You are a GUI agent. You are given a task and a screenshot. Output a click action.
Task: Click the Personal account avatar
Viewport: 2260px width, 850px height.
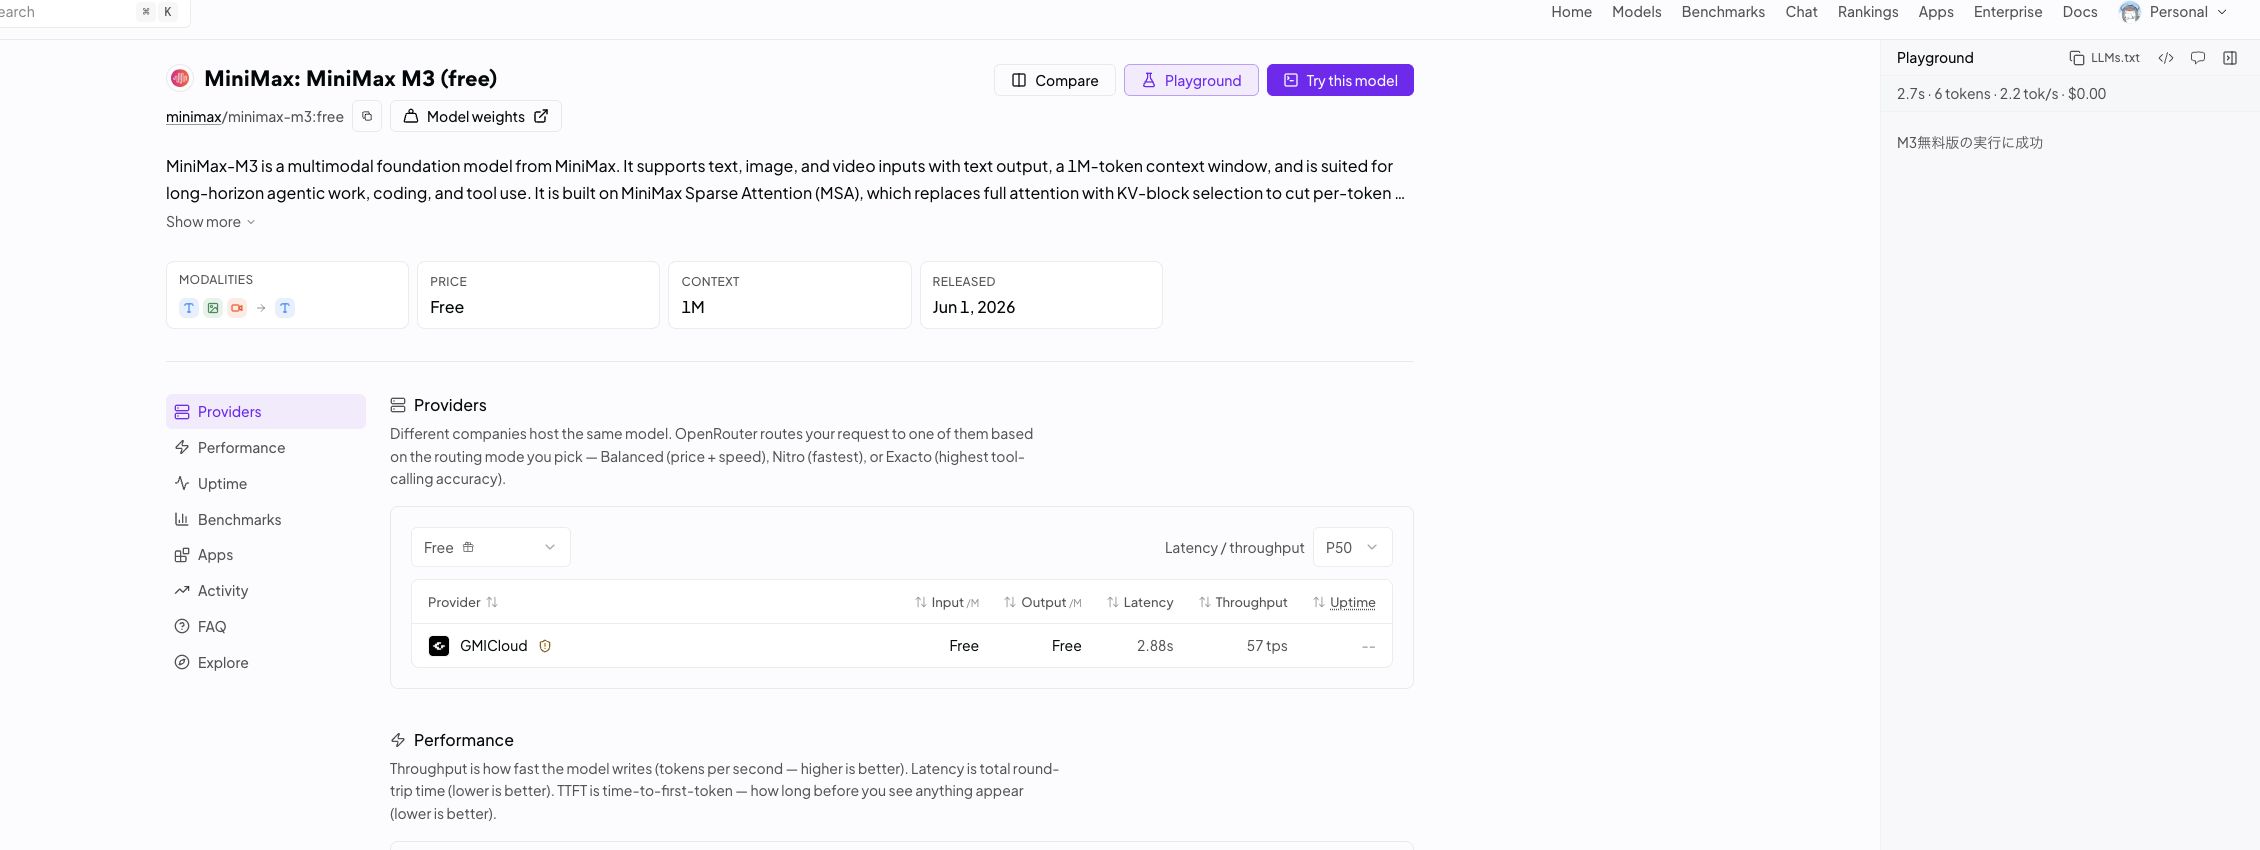[x=2130, y=12]
